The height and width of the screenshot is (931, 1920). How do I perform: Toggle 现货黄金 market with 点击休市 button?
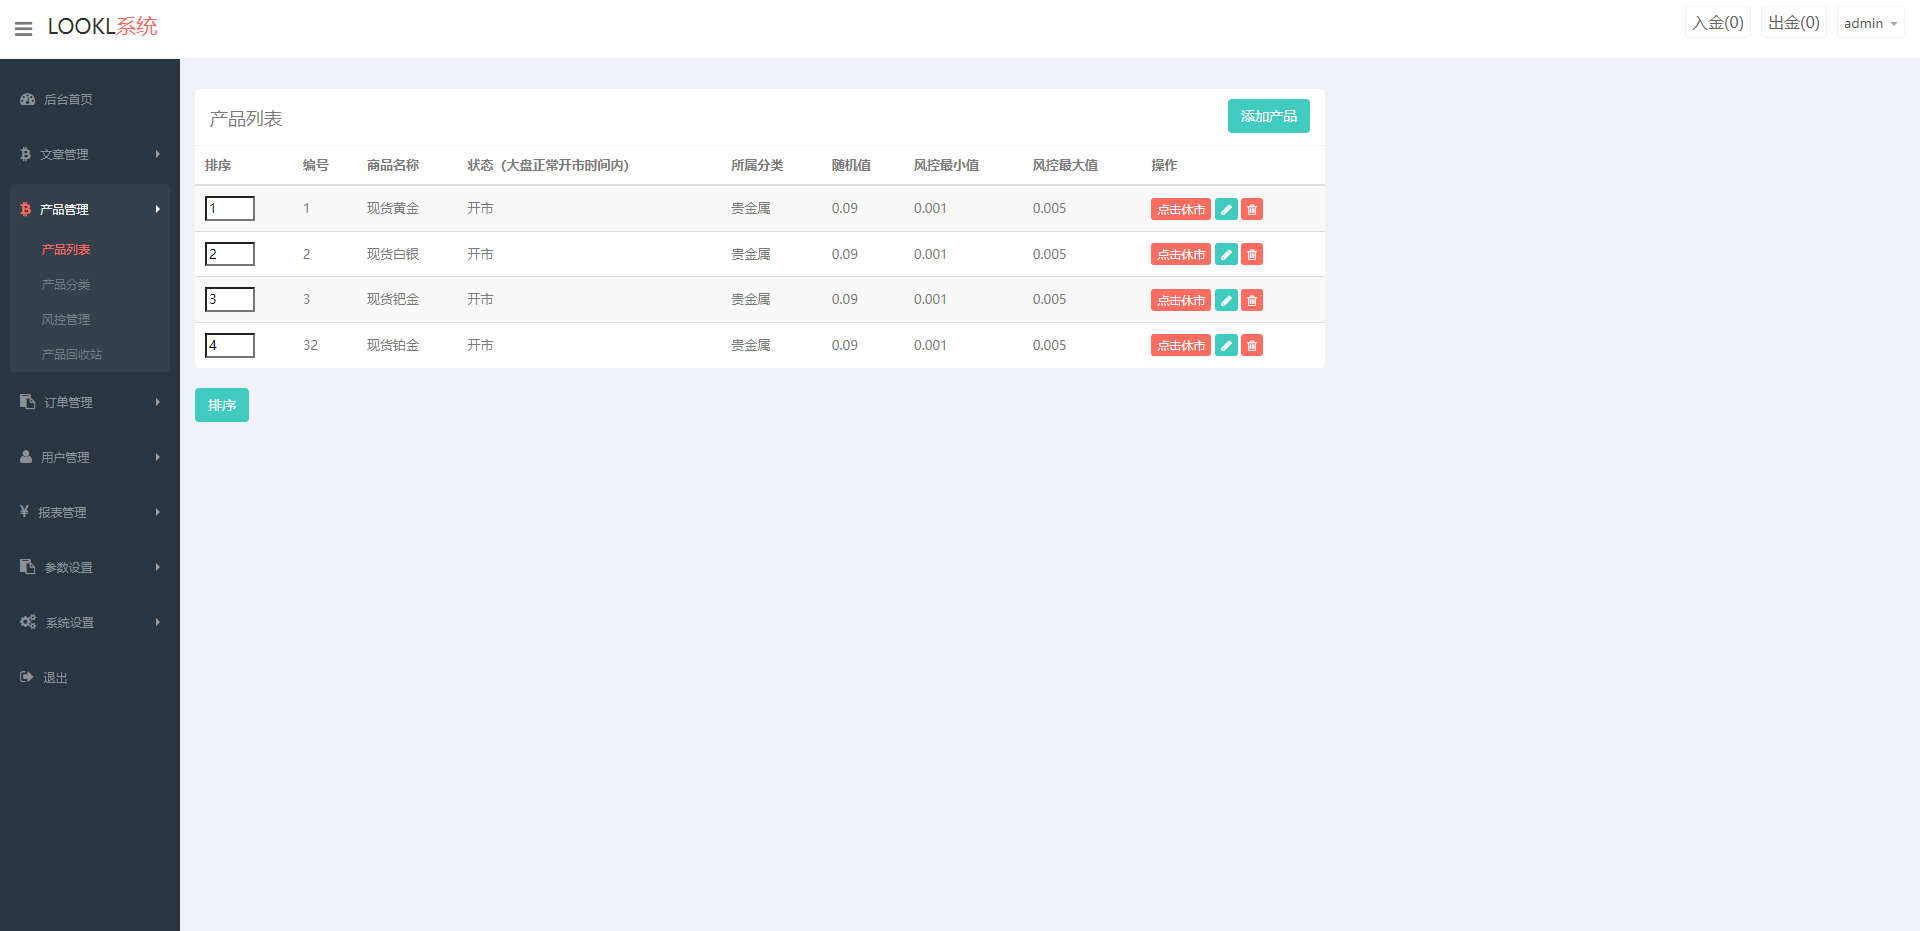pyautogui.click(x=1180, y=209)
